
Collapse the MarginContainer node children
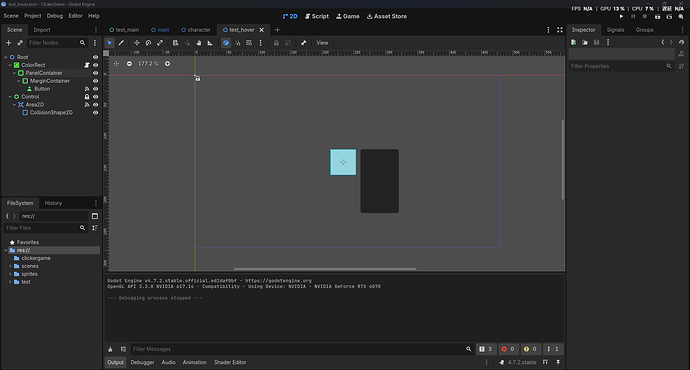coord(18,81)
